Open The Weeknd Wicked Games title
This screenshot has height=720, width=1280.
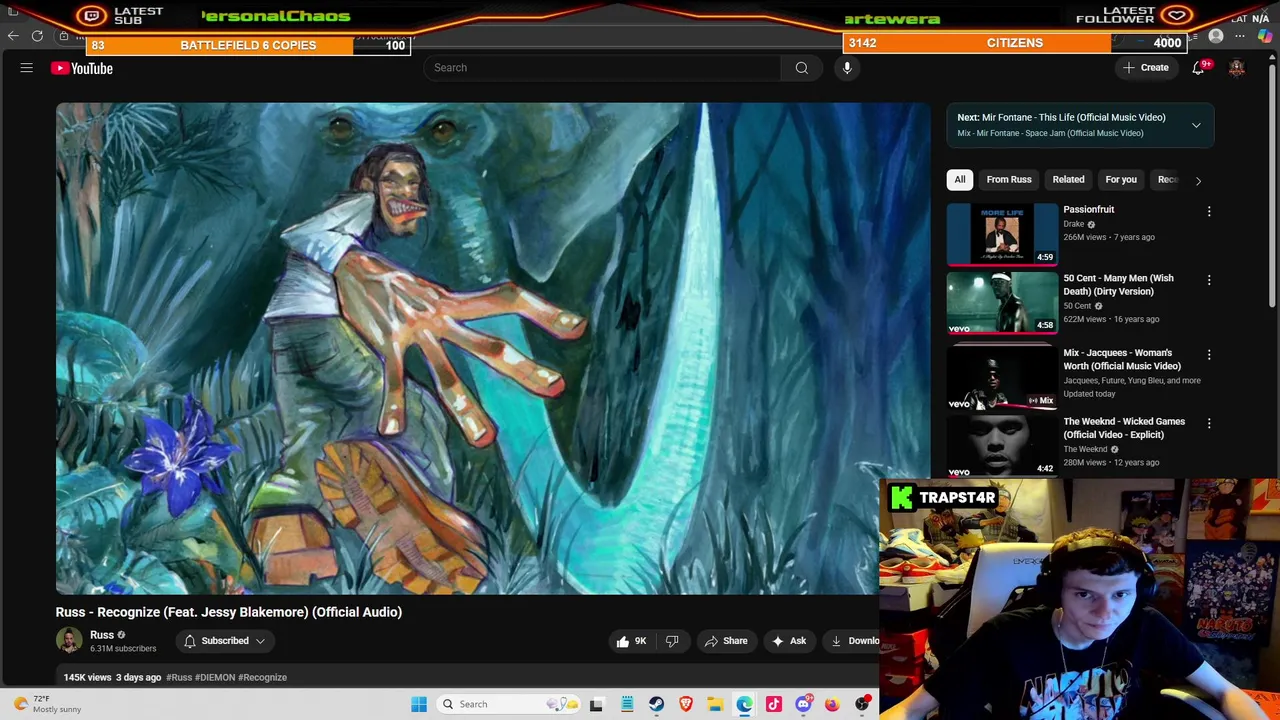1124,428
